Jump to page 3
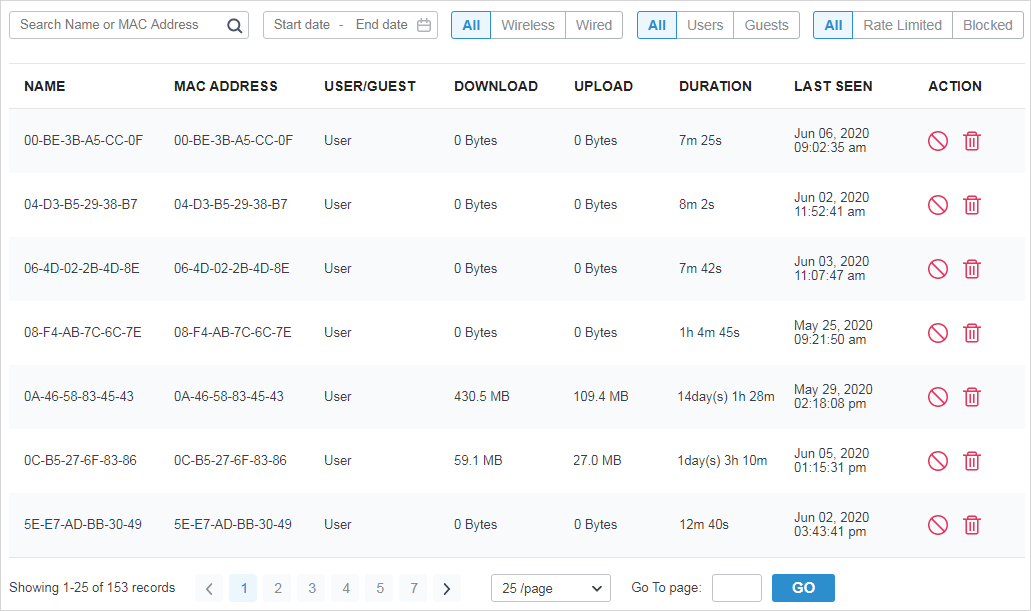Viewport: 1031px width, 611px height. (x=312, y=589)
